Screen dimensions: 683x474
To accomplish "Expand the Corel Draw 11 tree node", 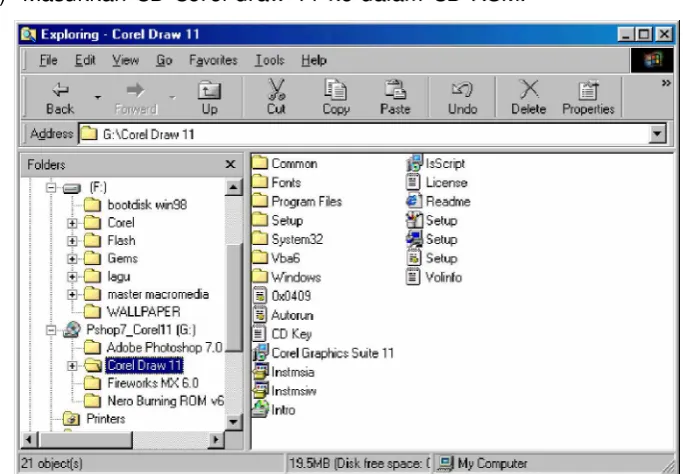I will 72,366.
